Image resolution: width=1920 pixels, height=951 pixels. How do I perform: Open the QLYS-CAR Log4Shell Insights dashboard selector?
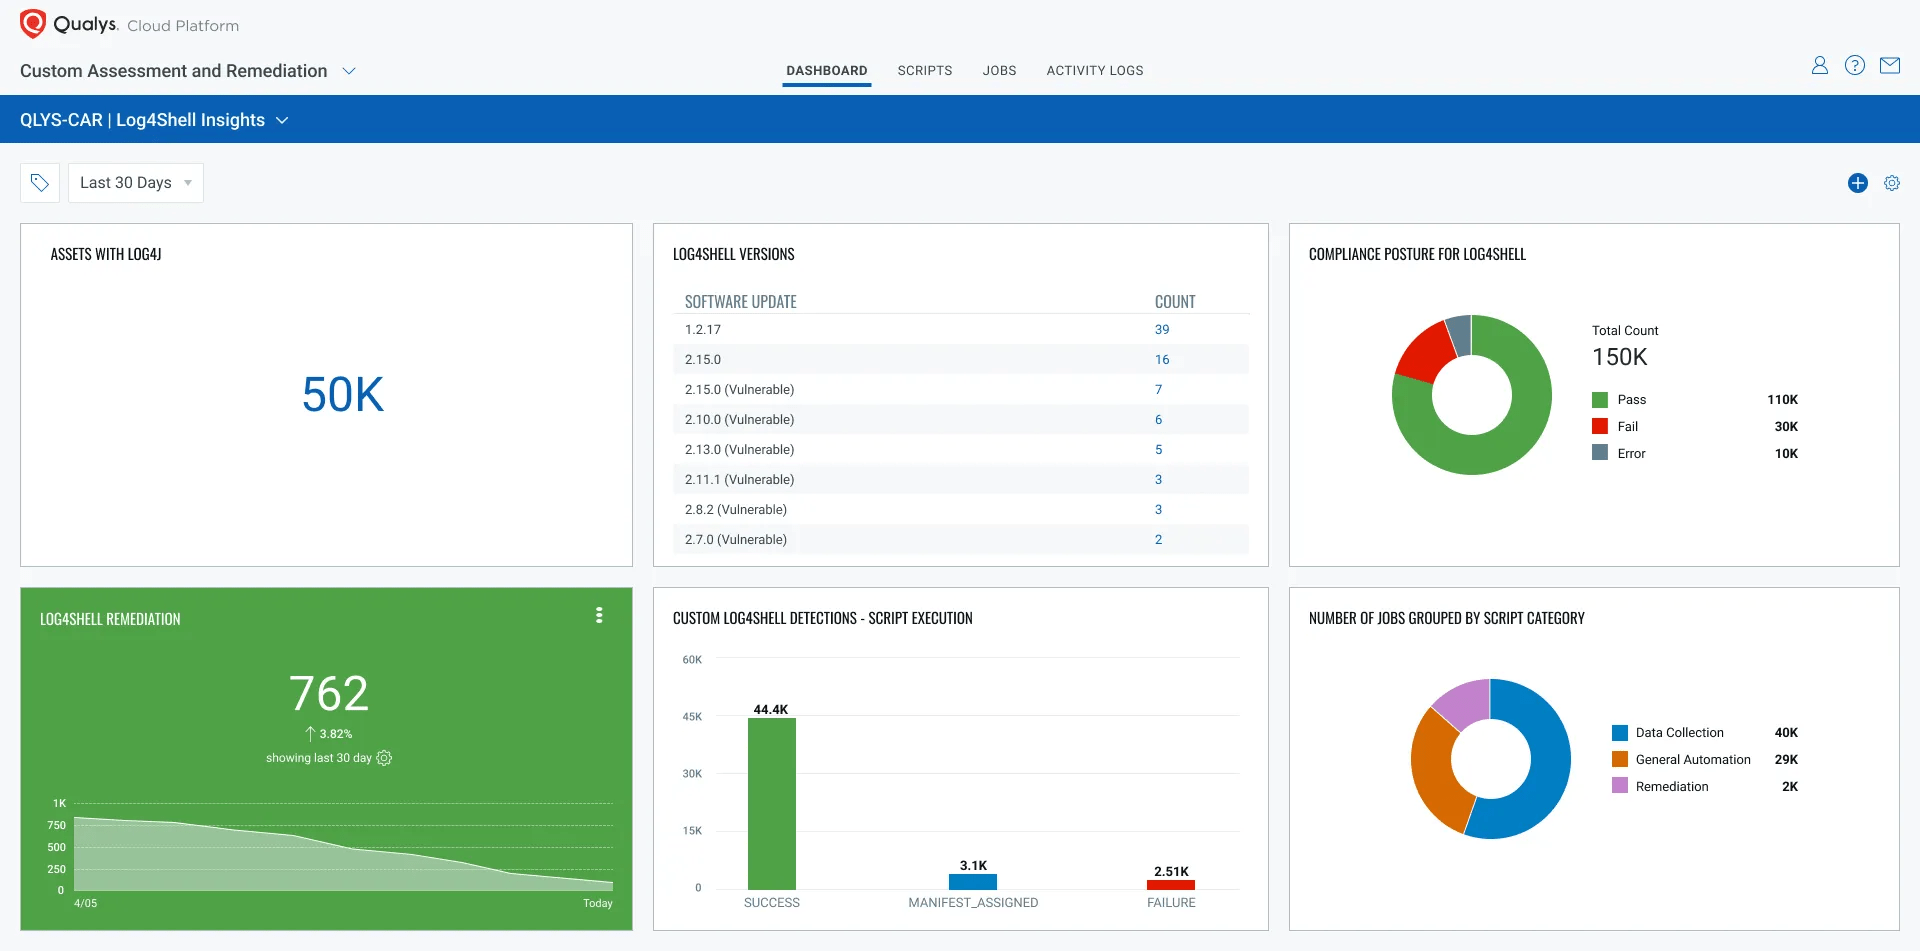(282, 119)
